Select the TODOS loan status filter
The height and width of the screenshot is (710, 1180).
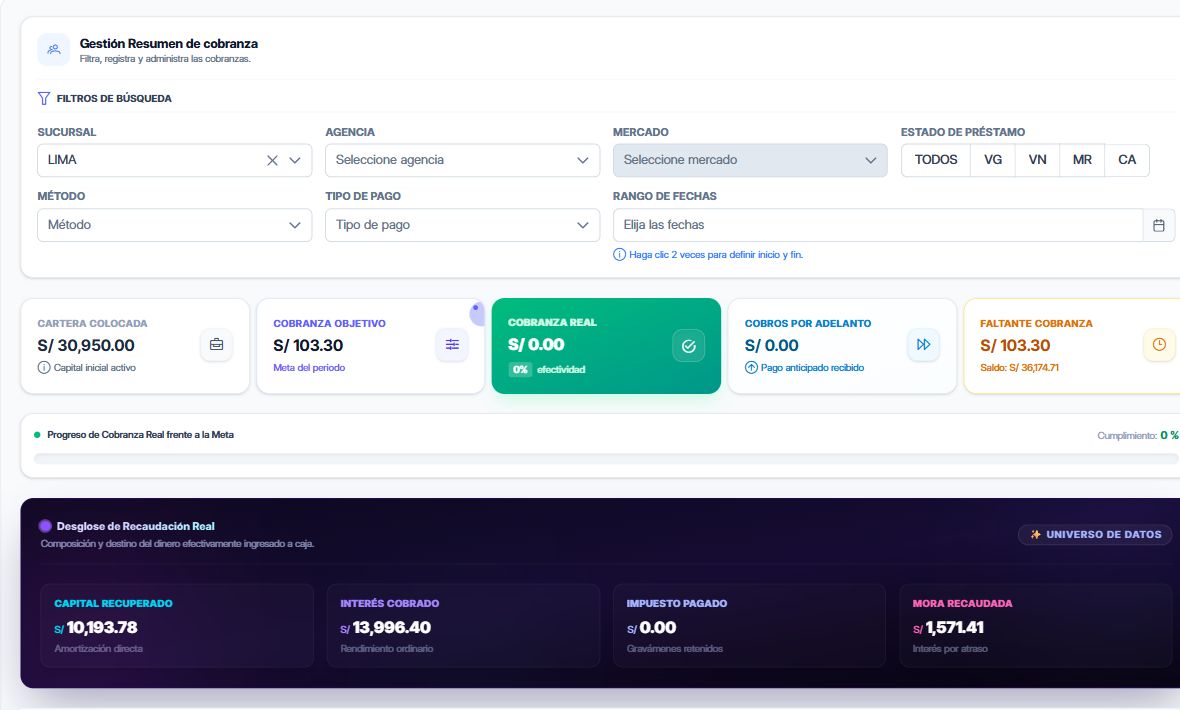click(x=936, y=160)
